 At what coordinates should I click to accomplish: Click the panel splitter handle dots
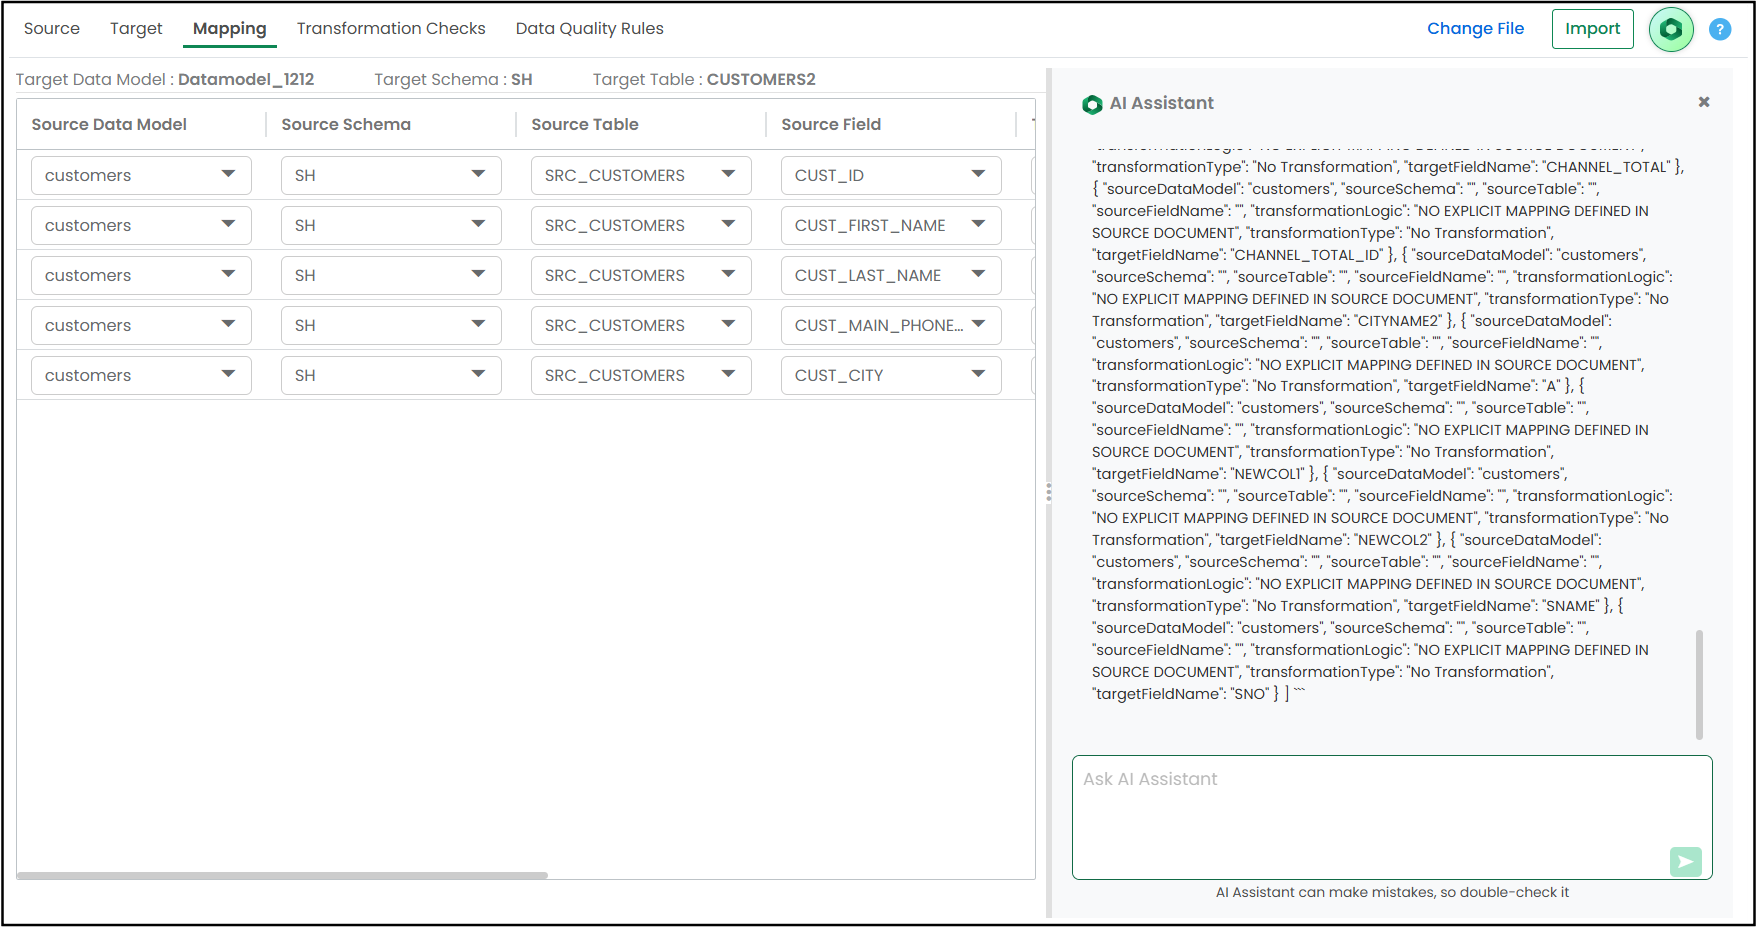[1048, 492]
